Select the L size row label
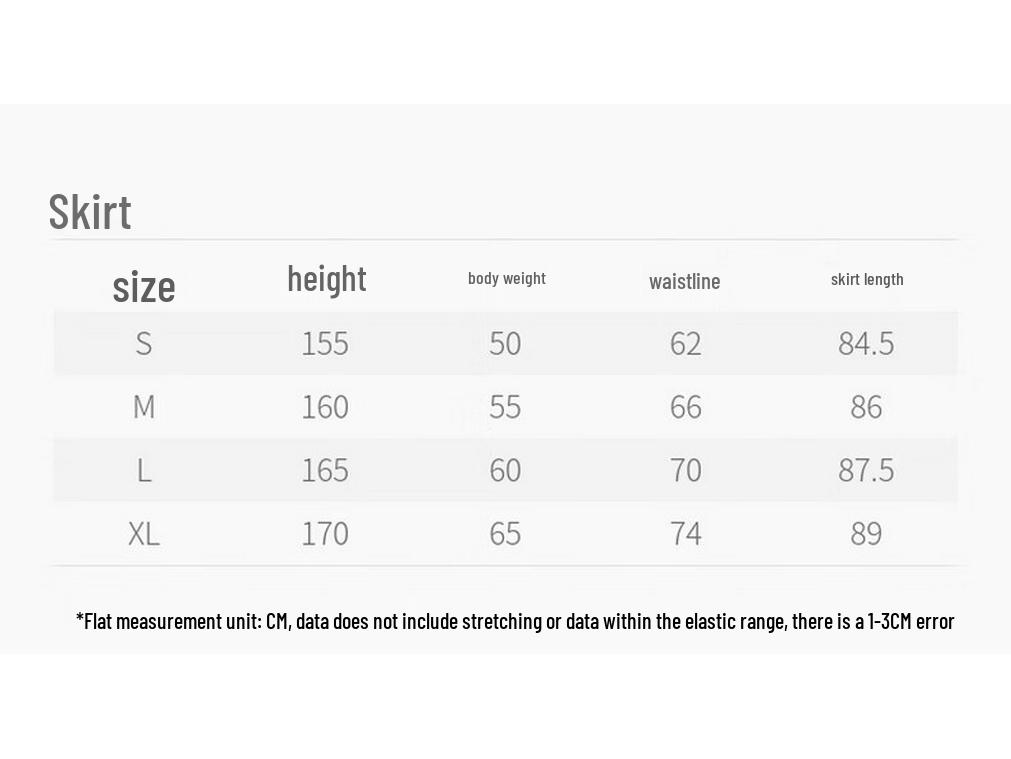This screenshot has height=759, width=1011. click(144, 470)
